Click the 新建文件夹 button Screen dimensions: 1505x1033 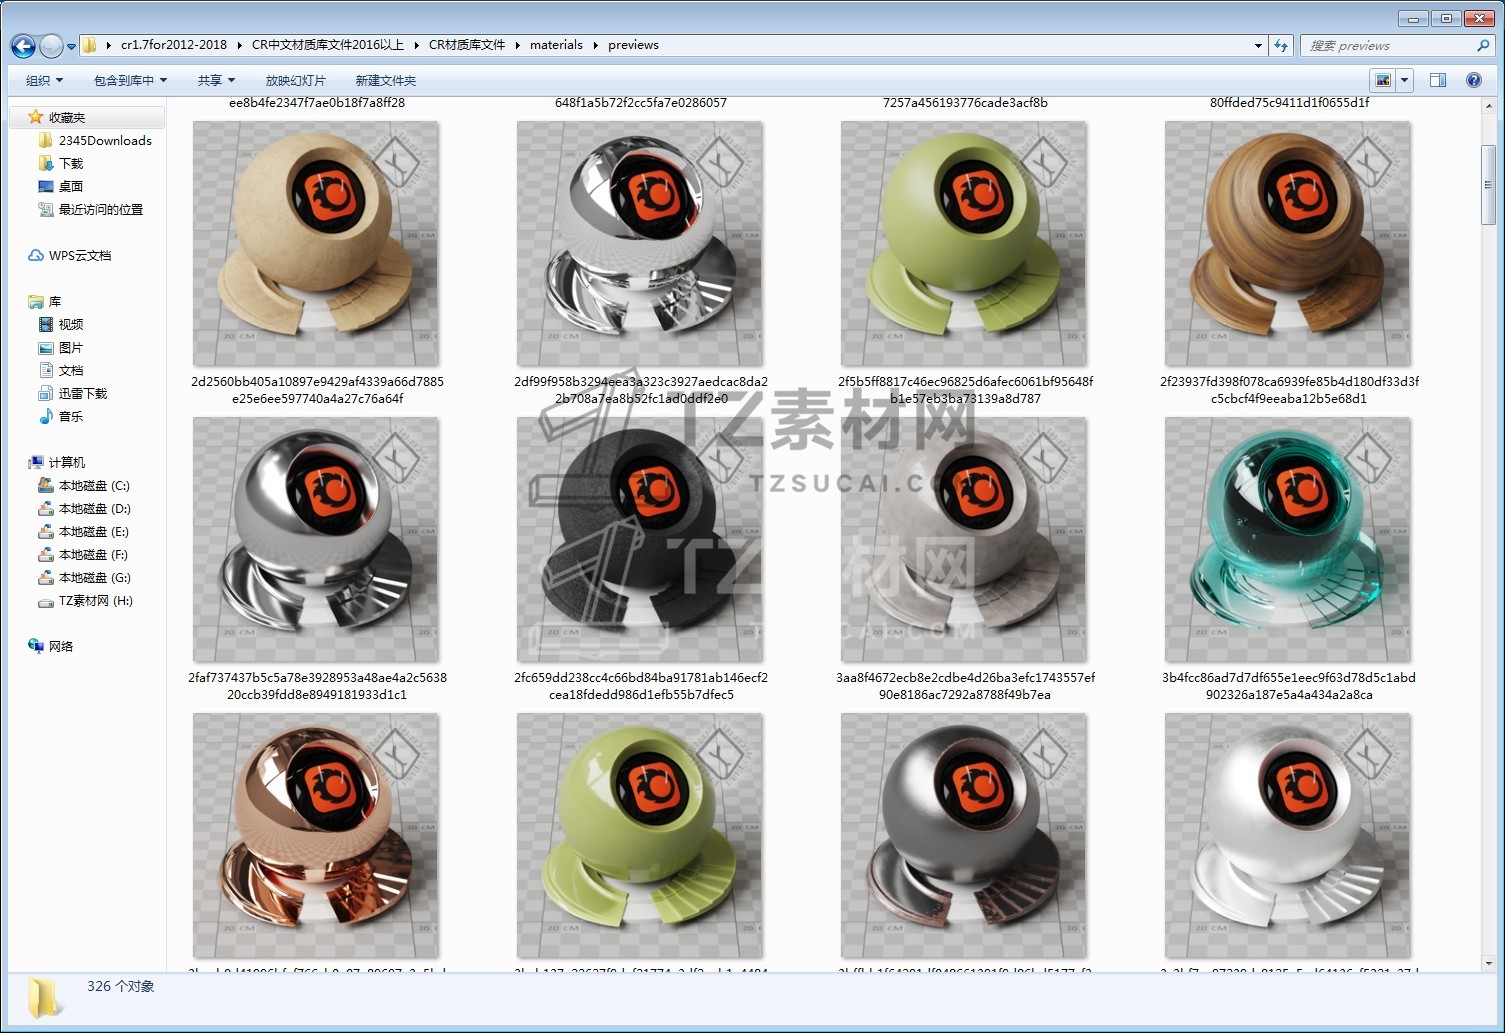tap(385, 81)
